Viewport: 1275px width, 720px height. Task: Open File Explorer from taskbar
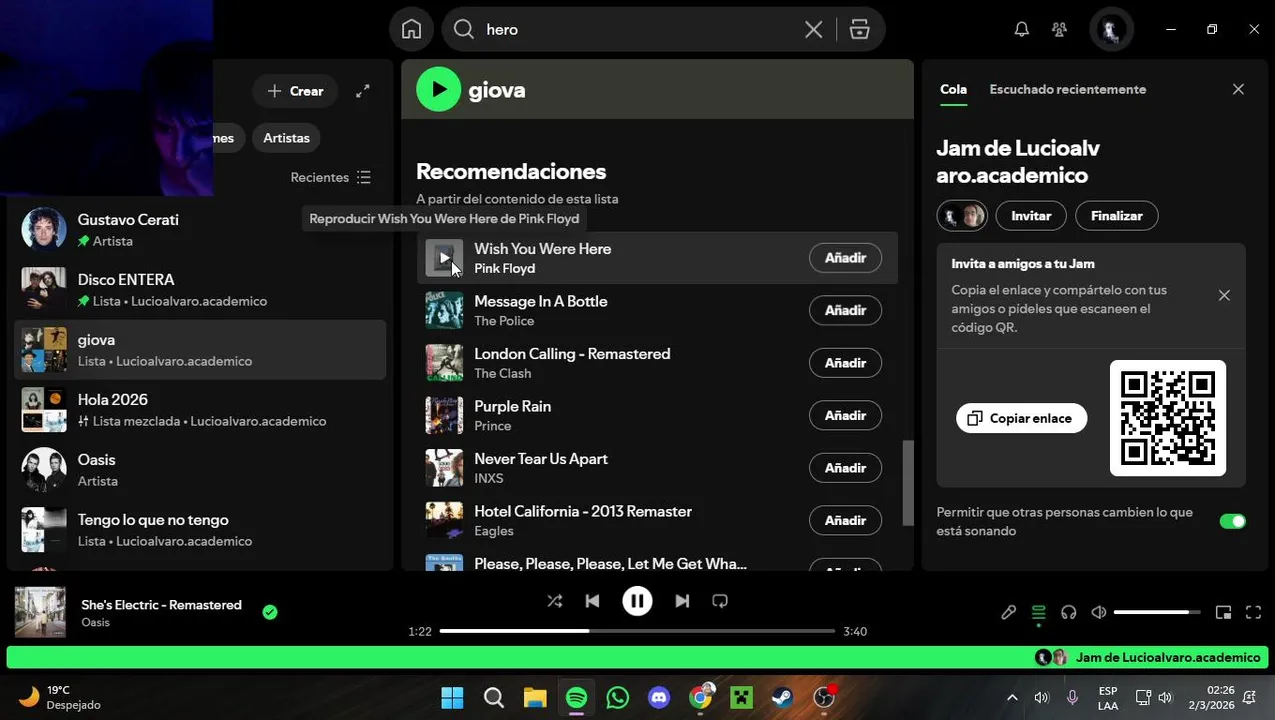pos(535,697)
